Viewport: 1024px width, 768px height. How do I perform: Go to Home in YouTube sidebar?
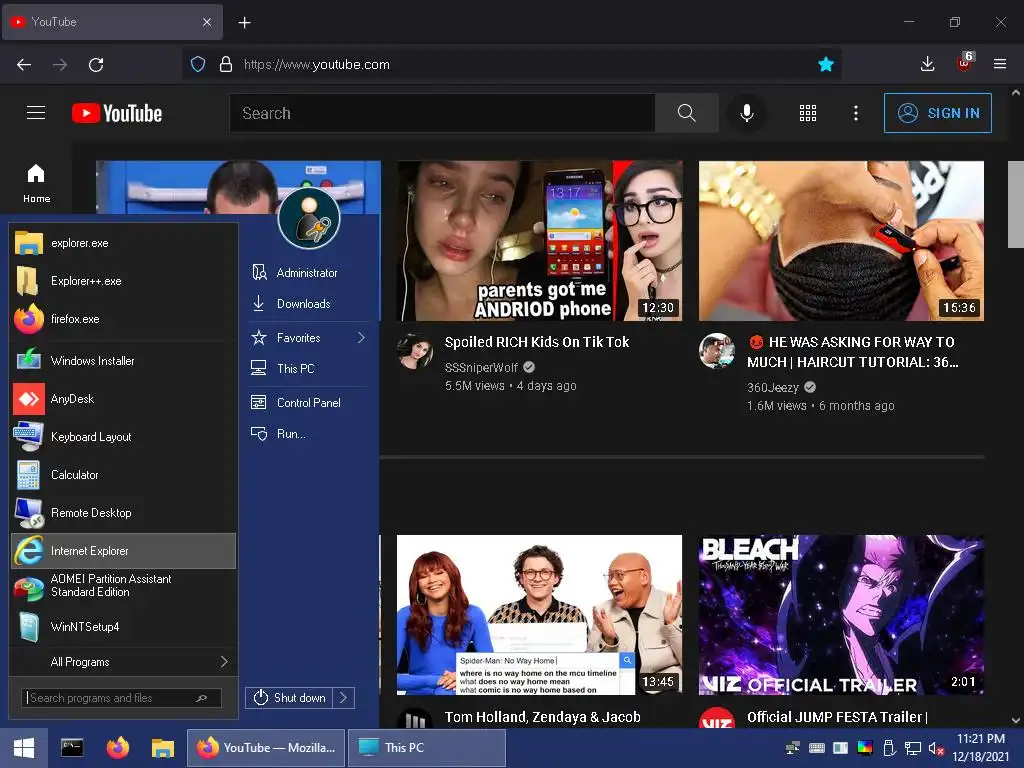tap(36, 184)
